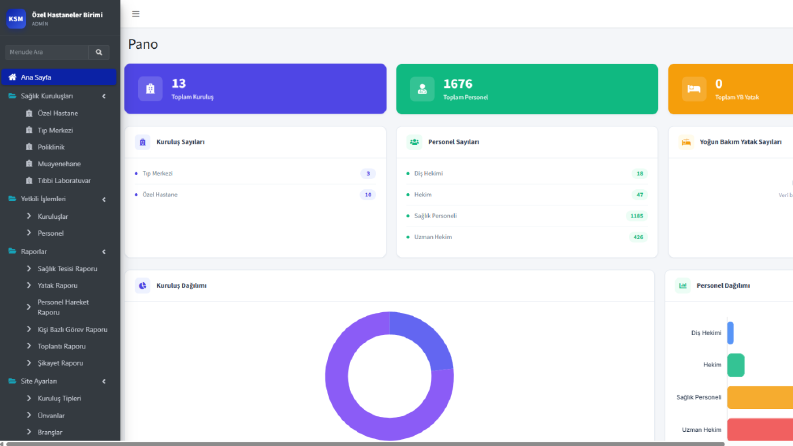
Task: Collapse the Site Ayarları section arrow
Action: (x=104, y=381)
